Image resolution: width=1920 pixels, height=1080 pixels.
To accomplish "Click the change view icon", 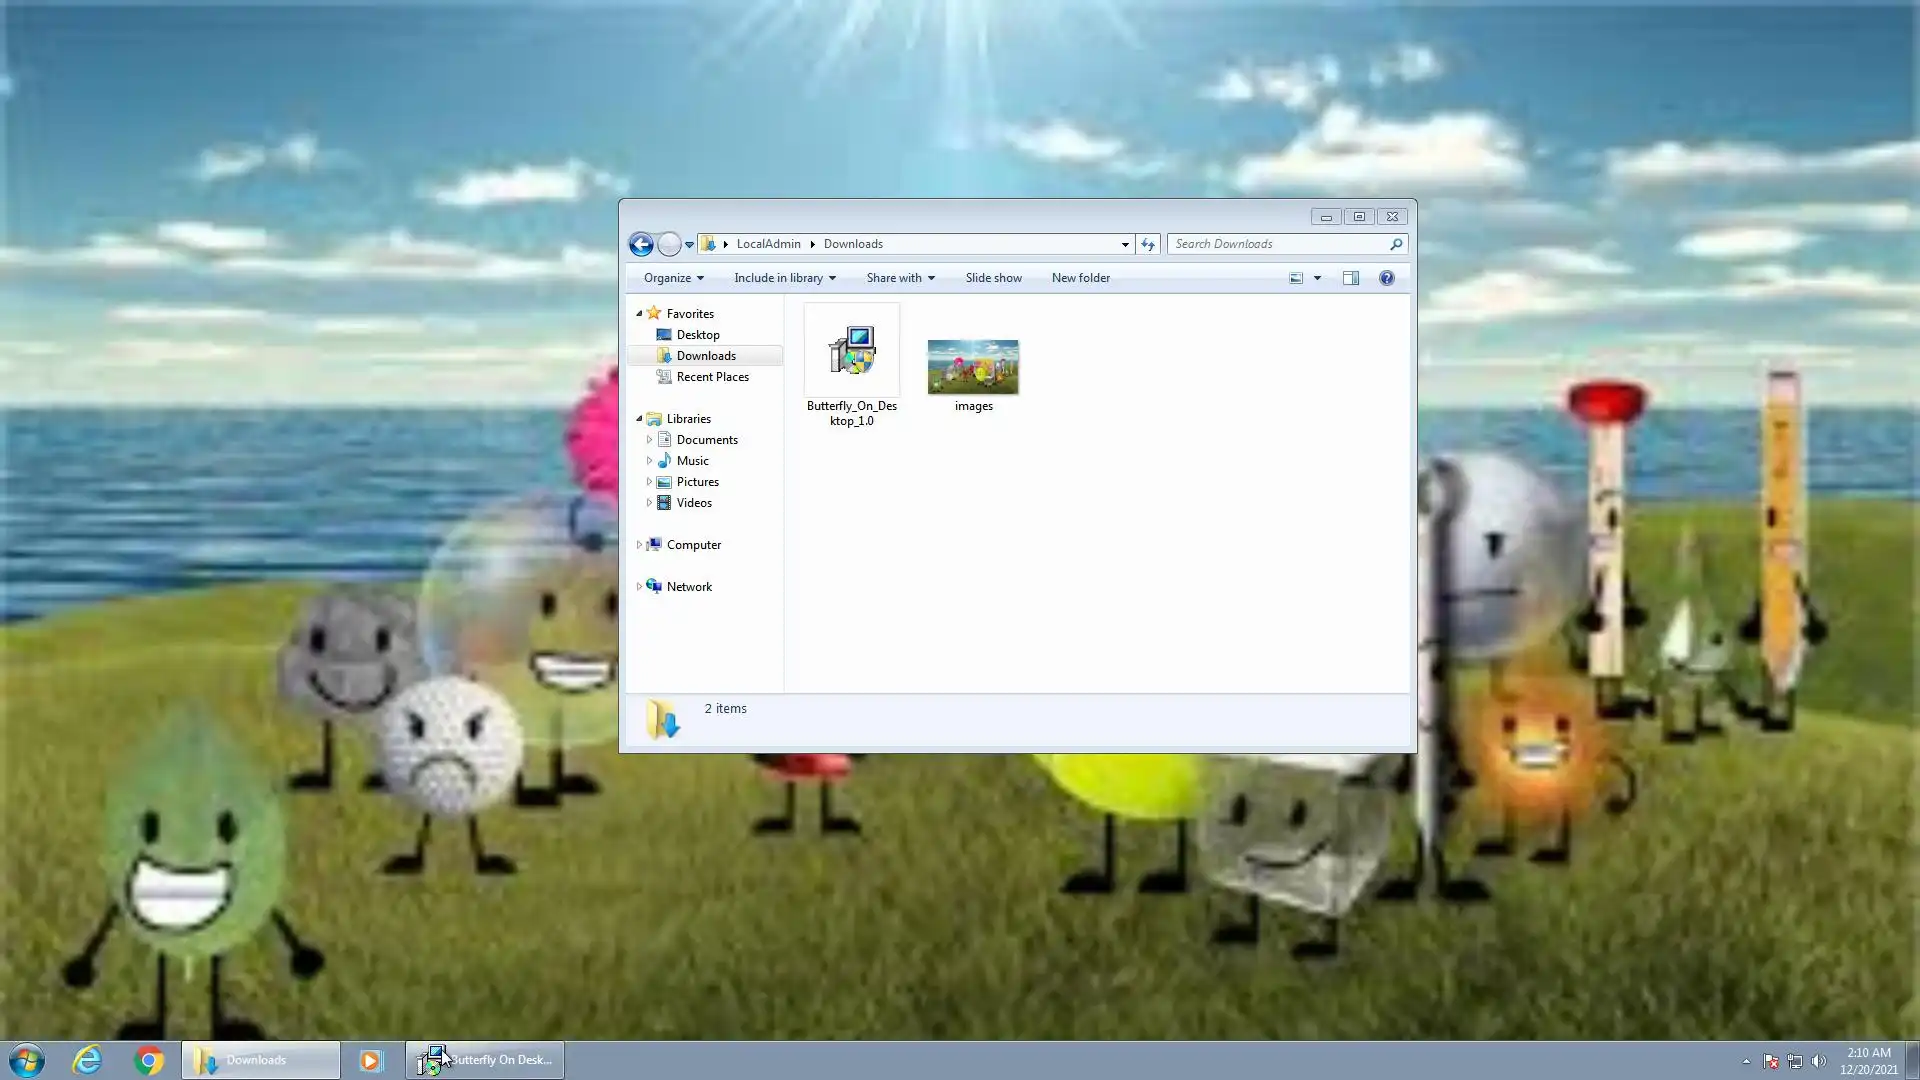I will click(1296, 278).
